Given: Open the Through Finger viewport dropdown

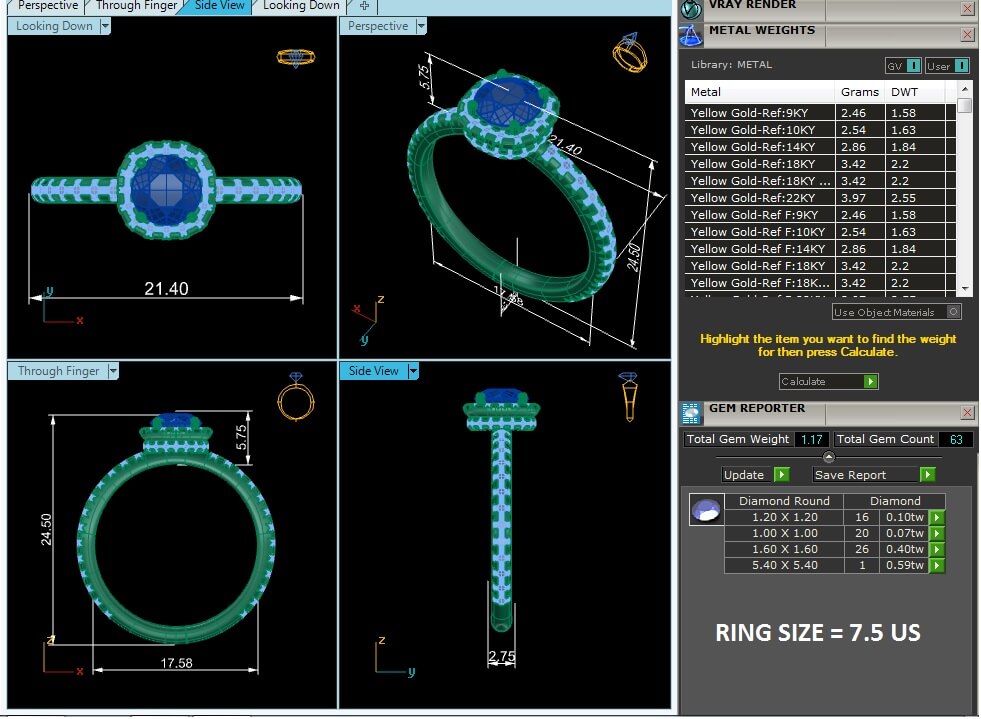Looking at the screenshot, I should point(113,371).
